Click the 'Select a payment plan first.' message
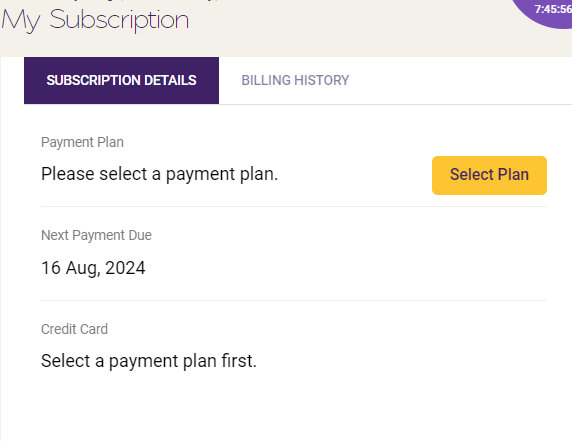This screenshot has height=441, width=572. pyautogui.click(x=149, y=361)
